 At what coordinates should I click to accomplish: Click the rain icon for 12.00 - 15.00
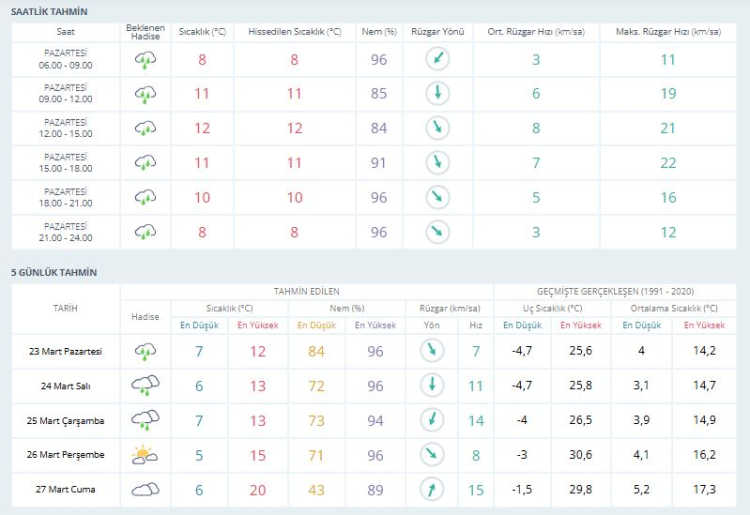tap(146, 128)
